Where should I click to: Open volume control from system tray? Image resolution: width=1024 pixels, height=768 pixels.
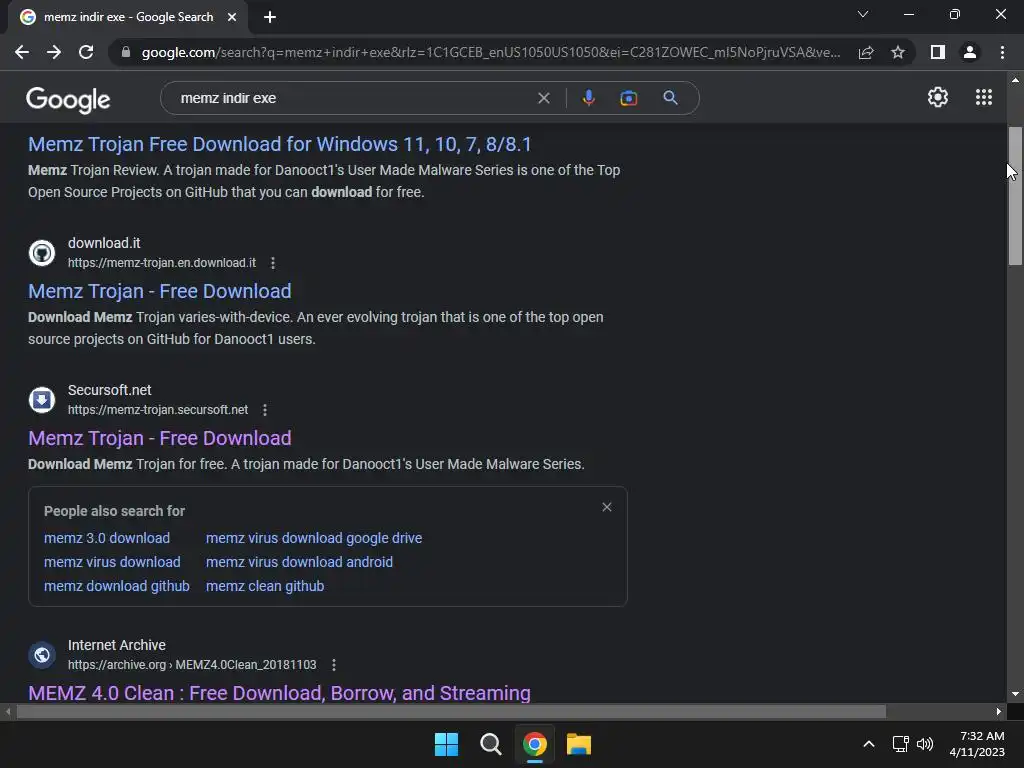(925, 744)
